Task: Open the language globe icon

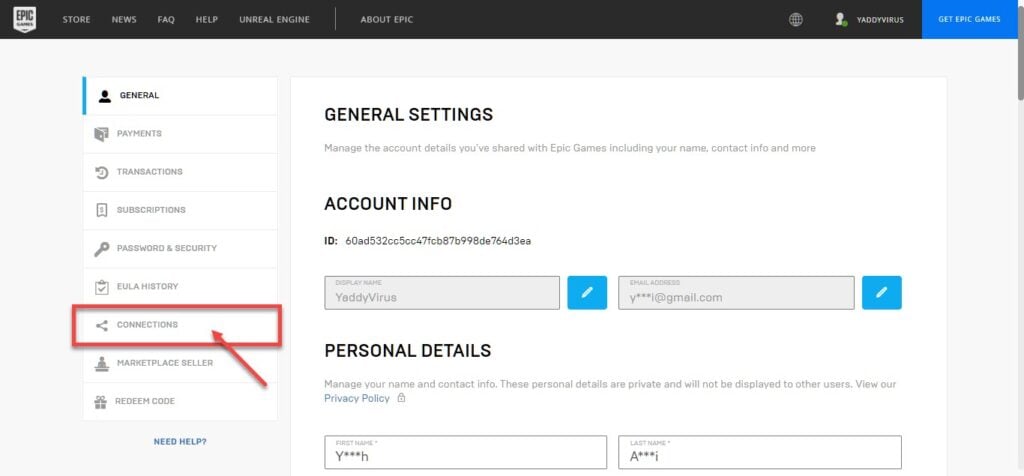Action: point(795,20)
